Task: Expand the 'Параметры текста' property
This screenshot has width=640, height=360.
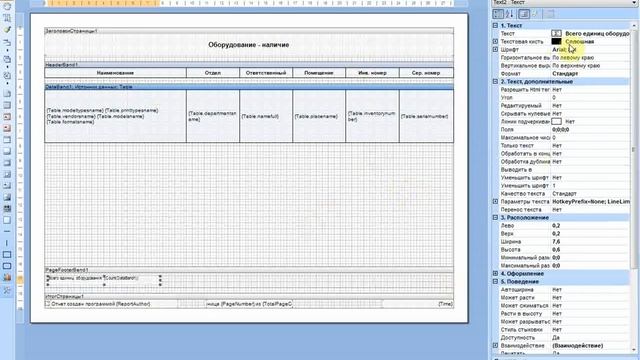Action: click(x=495, y=201)
